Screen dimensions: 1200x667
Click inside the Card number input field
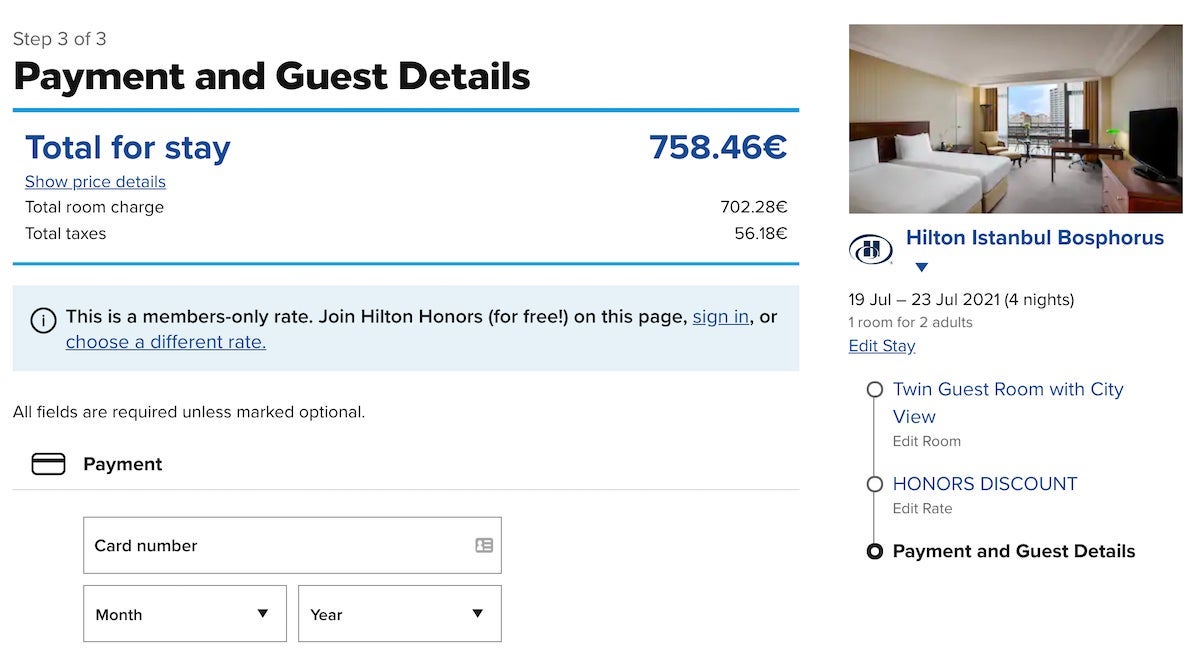(250, 545)
